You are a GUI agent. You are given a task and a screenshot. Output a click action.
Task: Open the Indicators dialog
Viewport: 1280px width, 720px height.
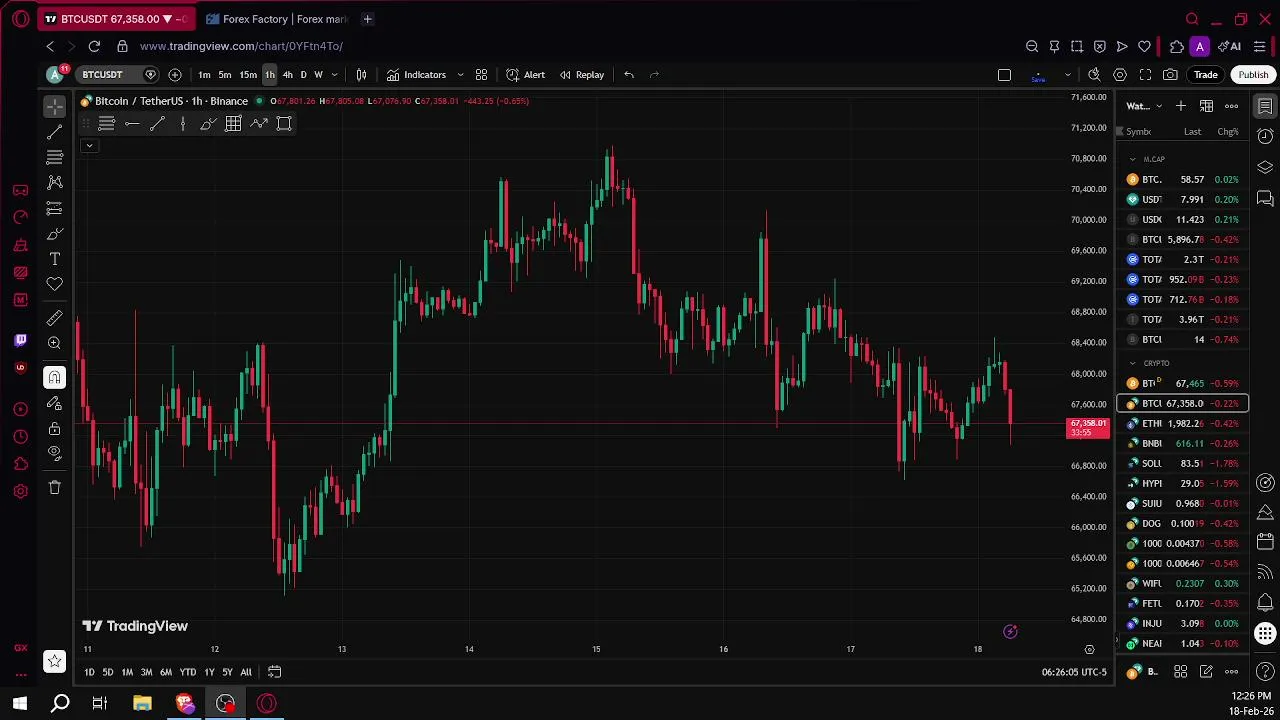(416, 75)
